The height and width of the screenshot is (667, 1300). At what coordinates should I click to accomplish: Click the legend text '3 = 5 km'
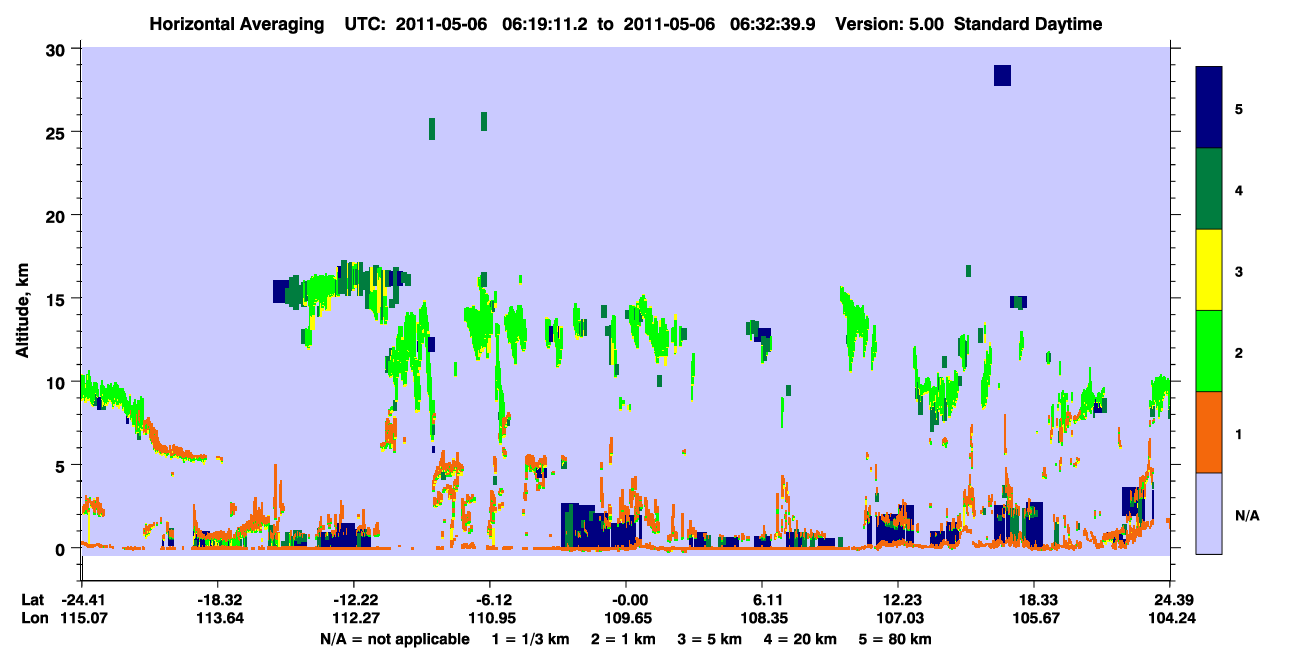[708, 639]
